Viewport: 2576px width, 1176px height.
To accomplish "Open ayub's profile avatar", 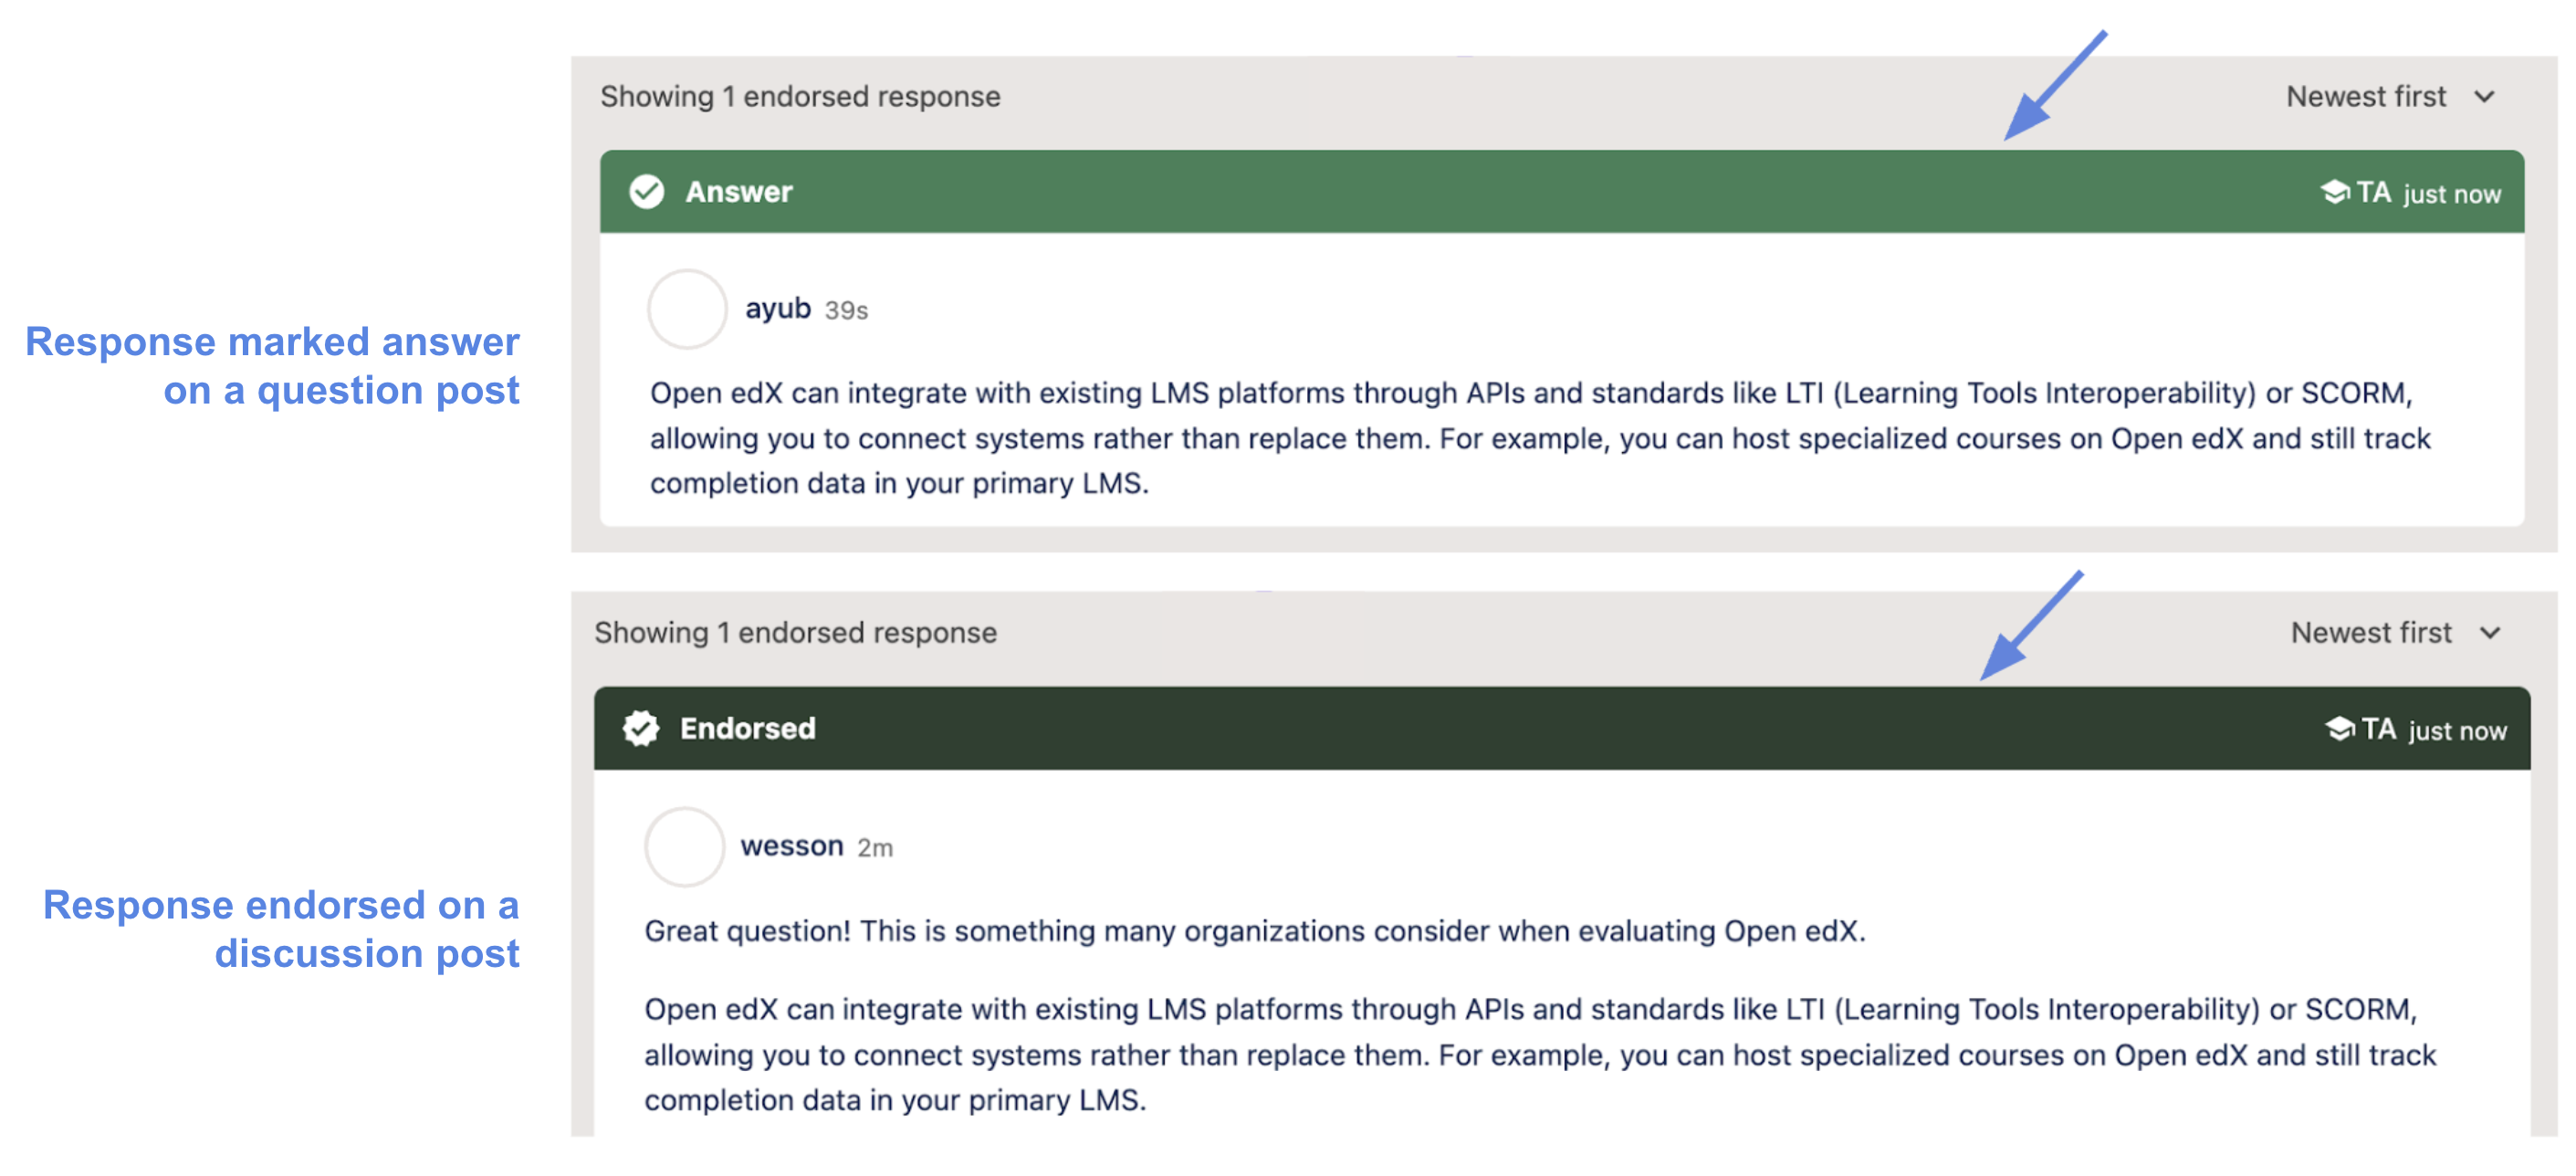I will (686, 309).
